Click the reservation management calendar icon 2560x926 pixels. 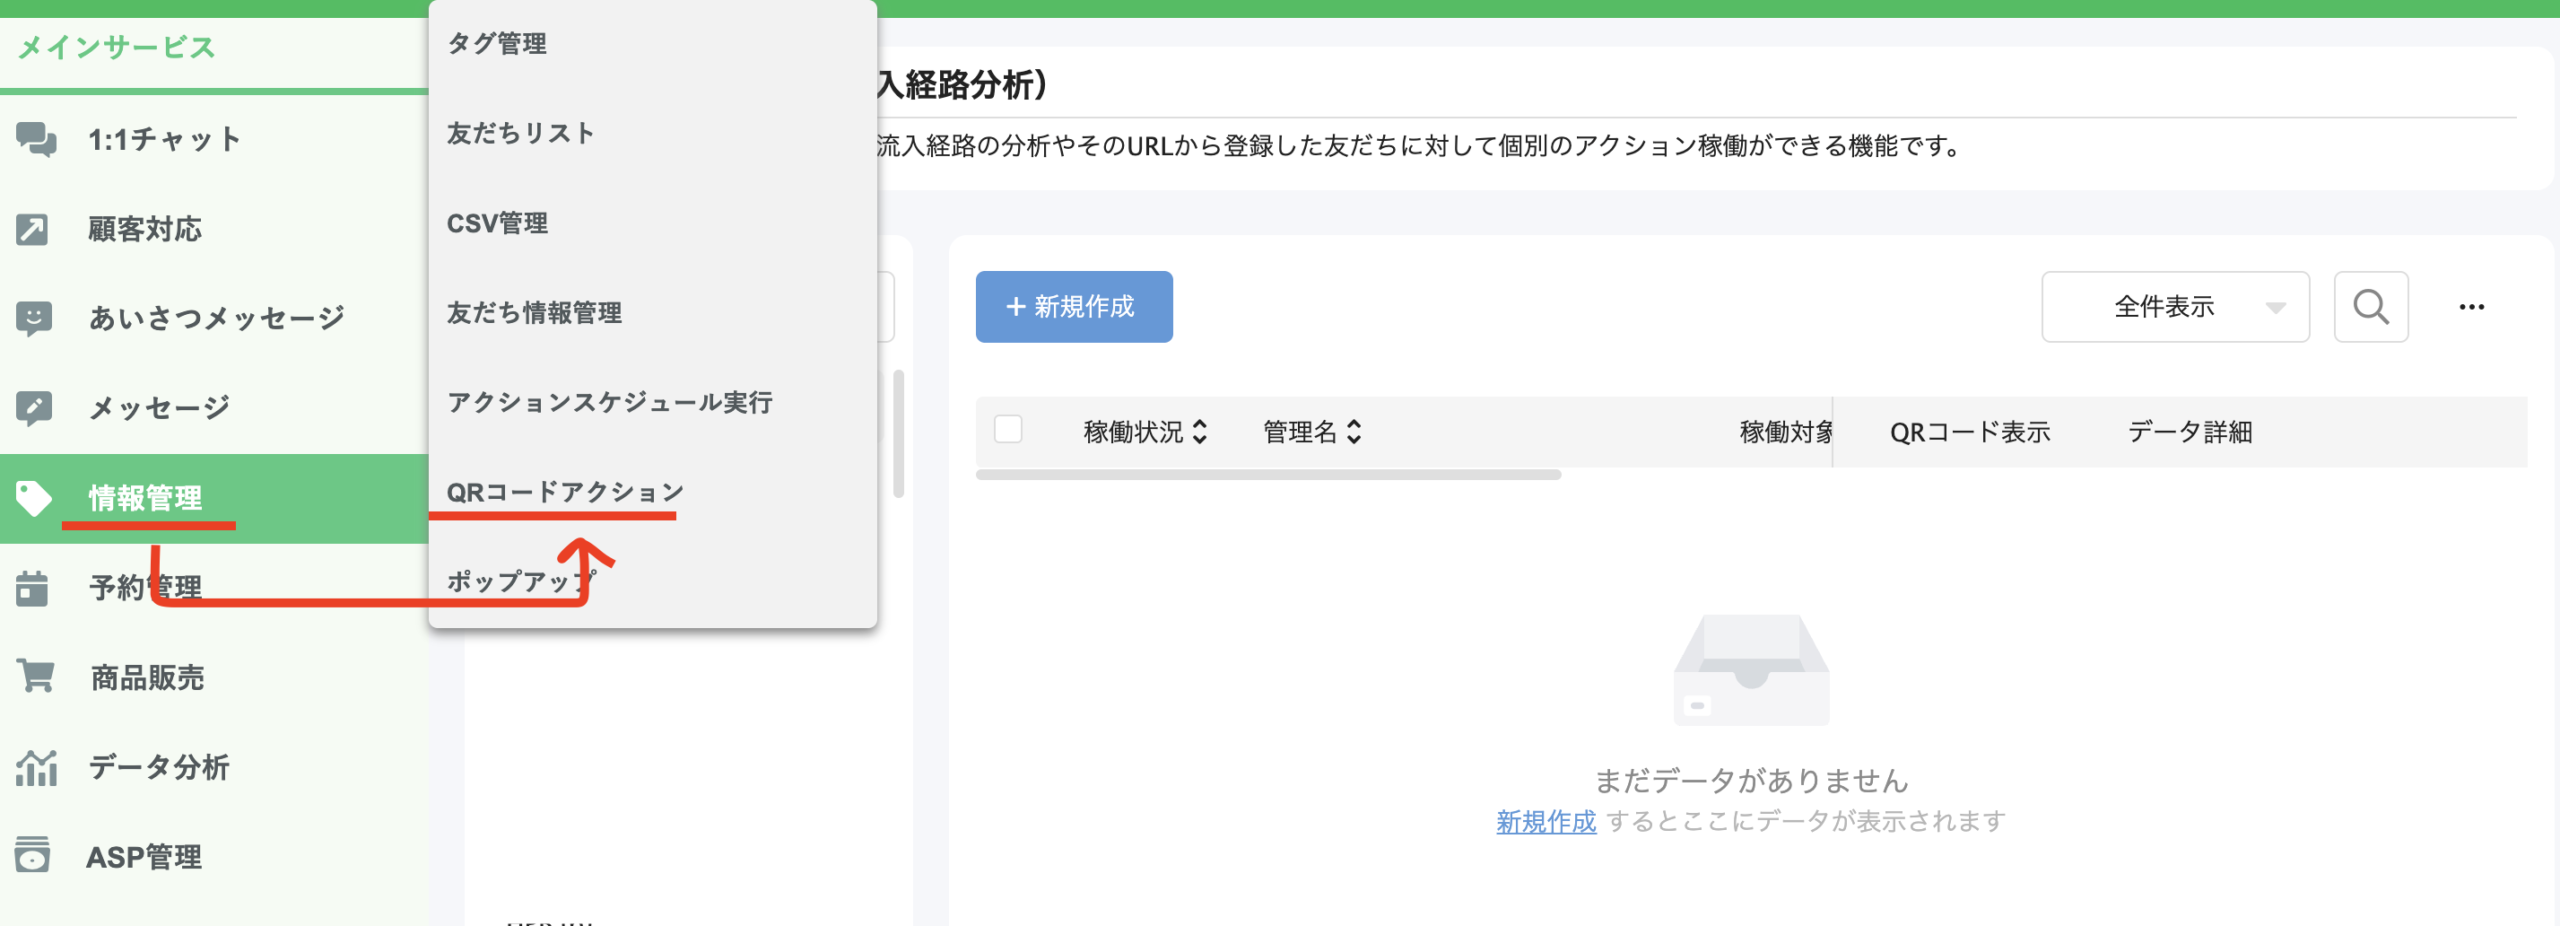32,587
